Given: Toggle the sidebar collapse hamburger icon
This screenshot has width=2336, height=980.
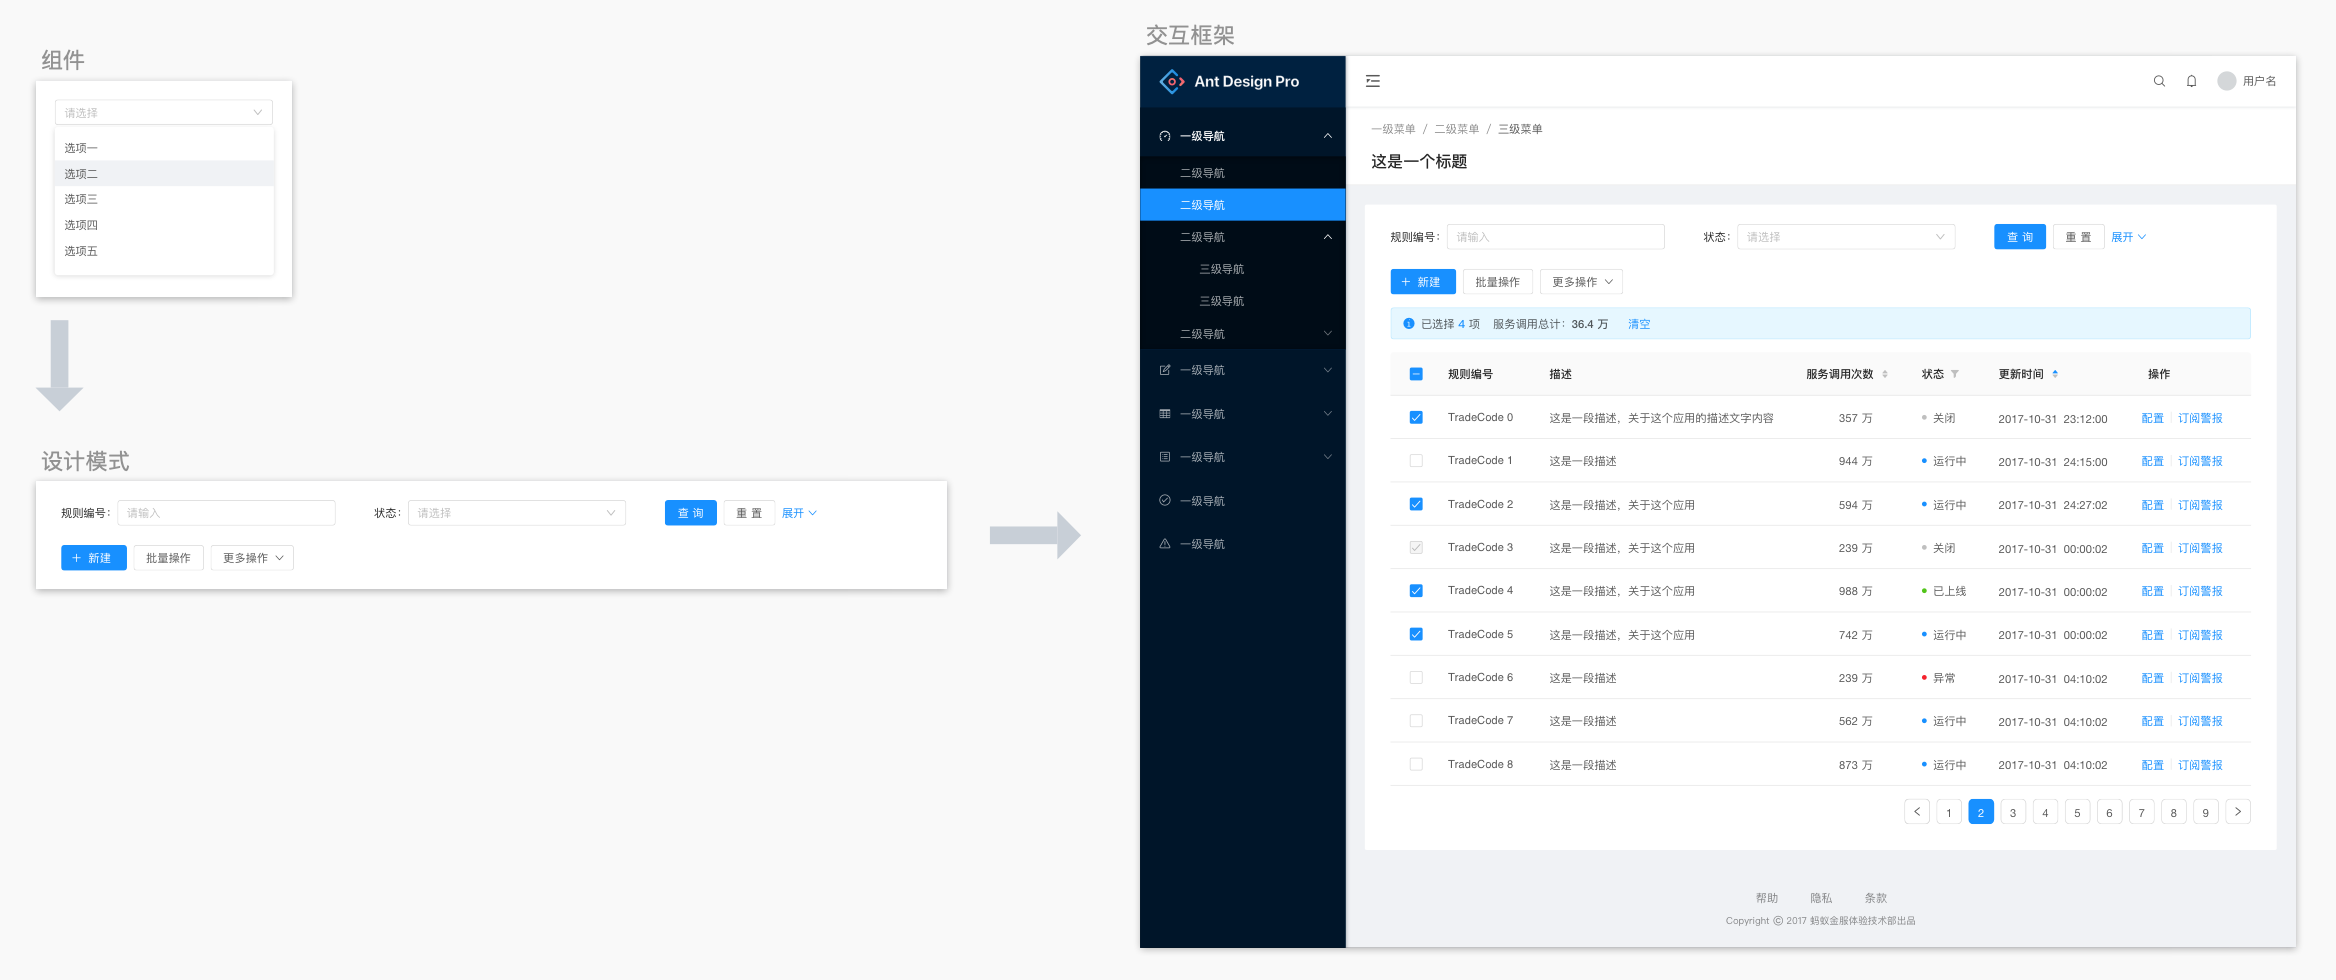Looking at the screenshot, I should click(x=1373, y=81).
